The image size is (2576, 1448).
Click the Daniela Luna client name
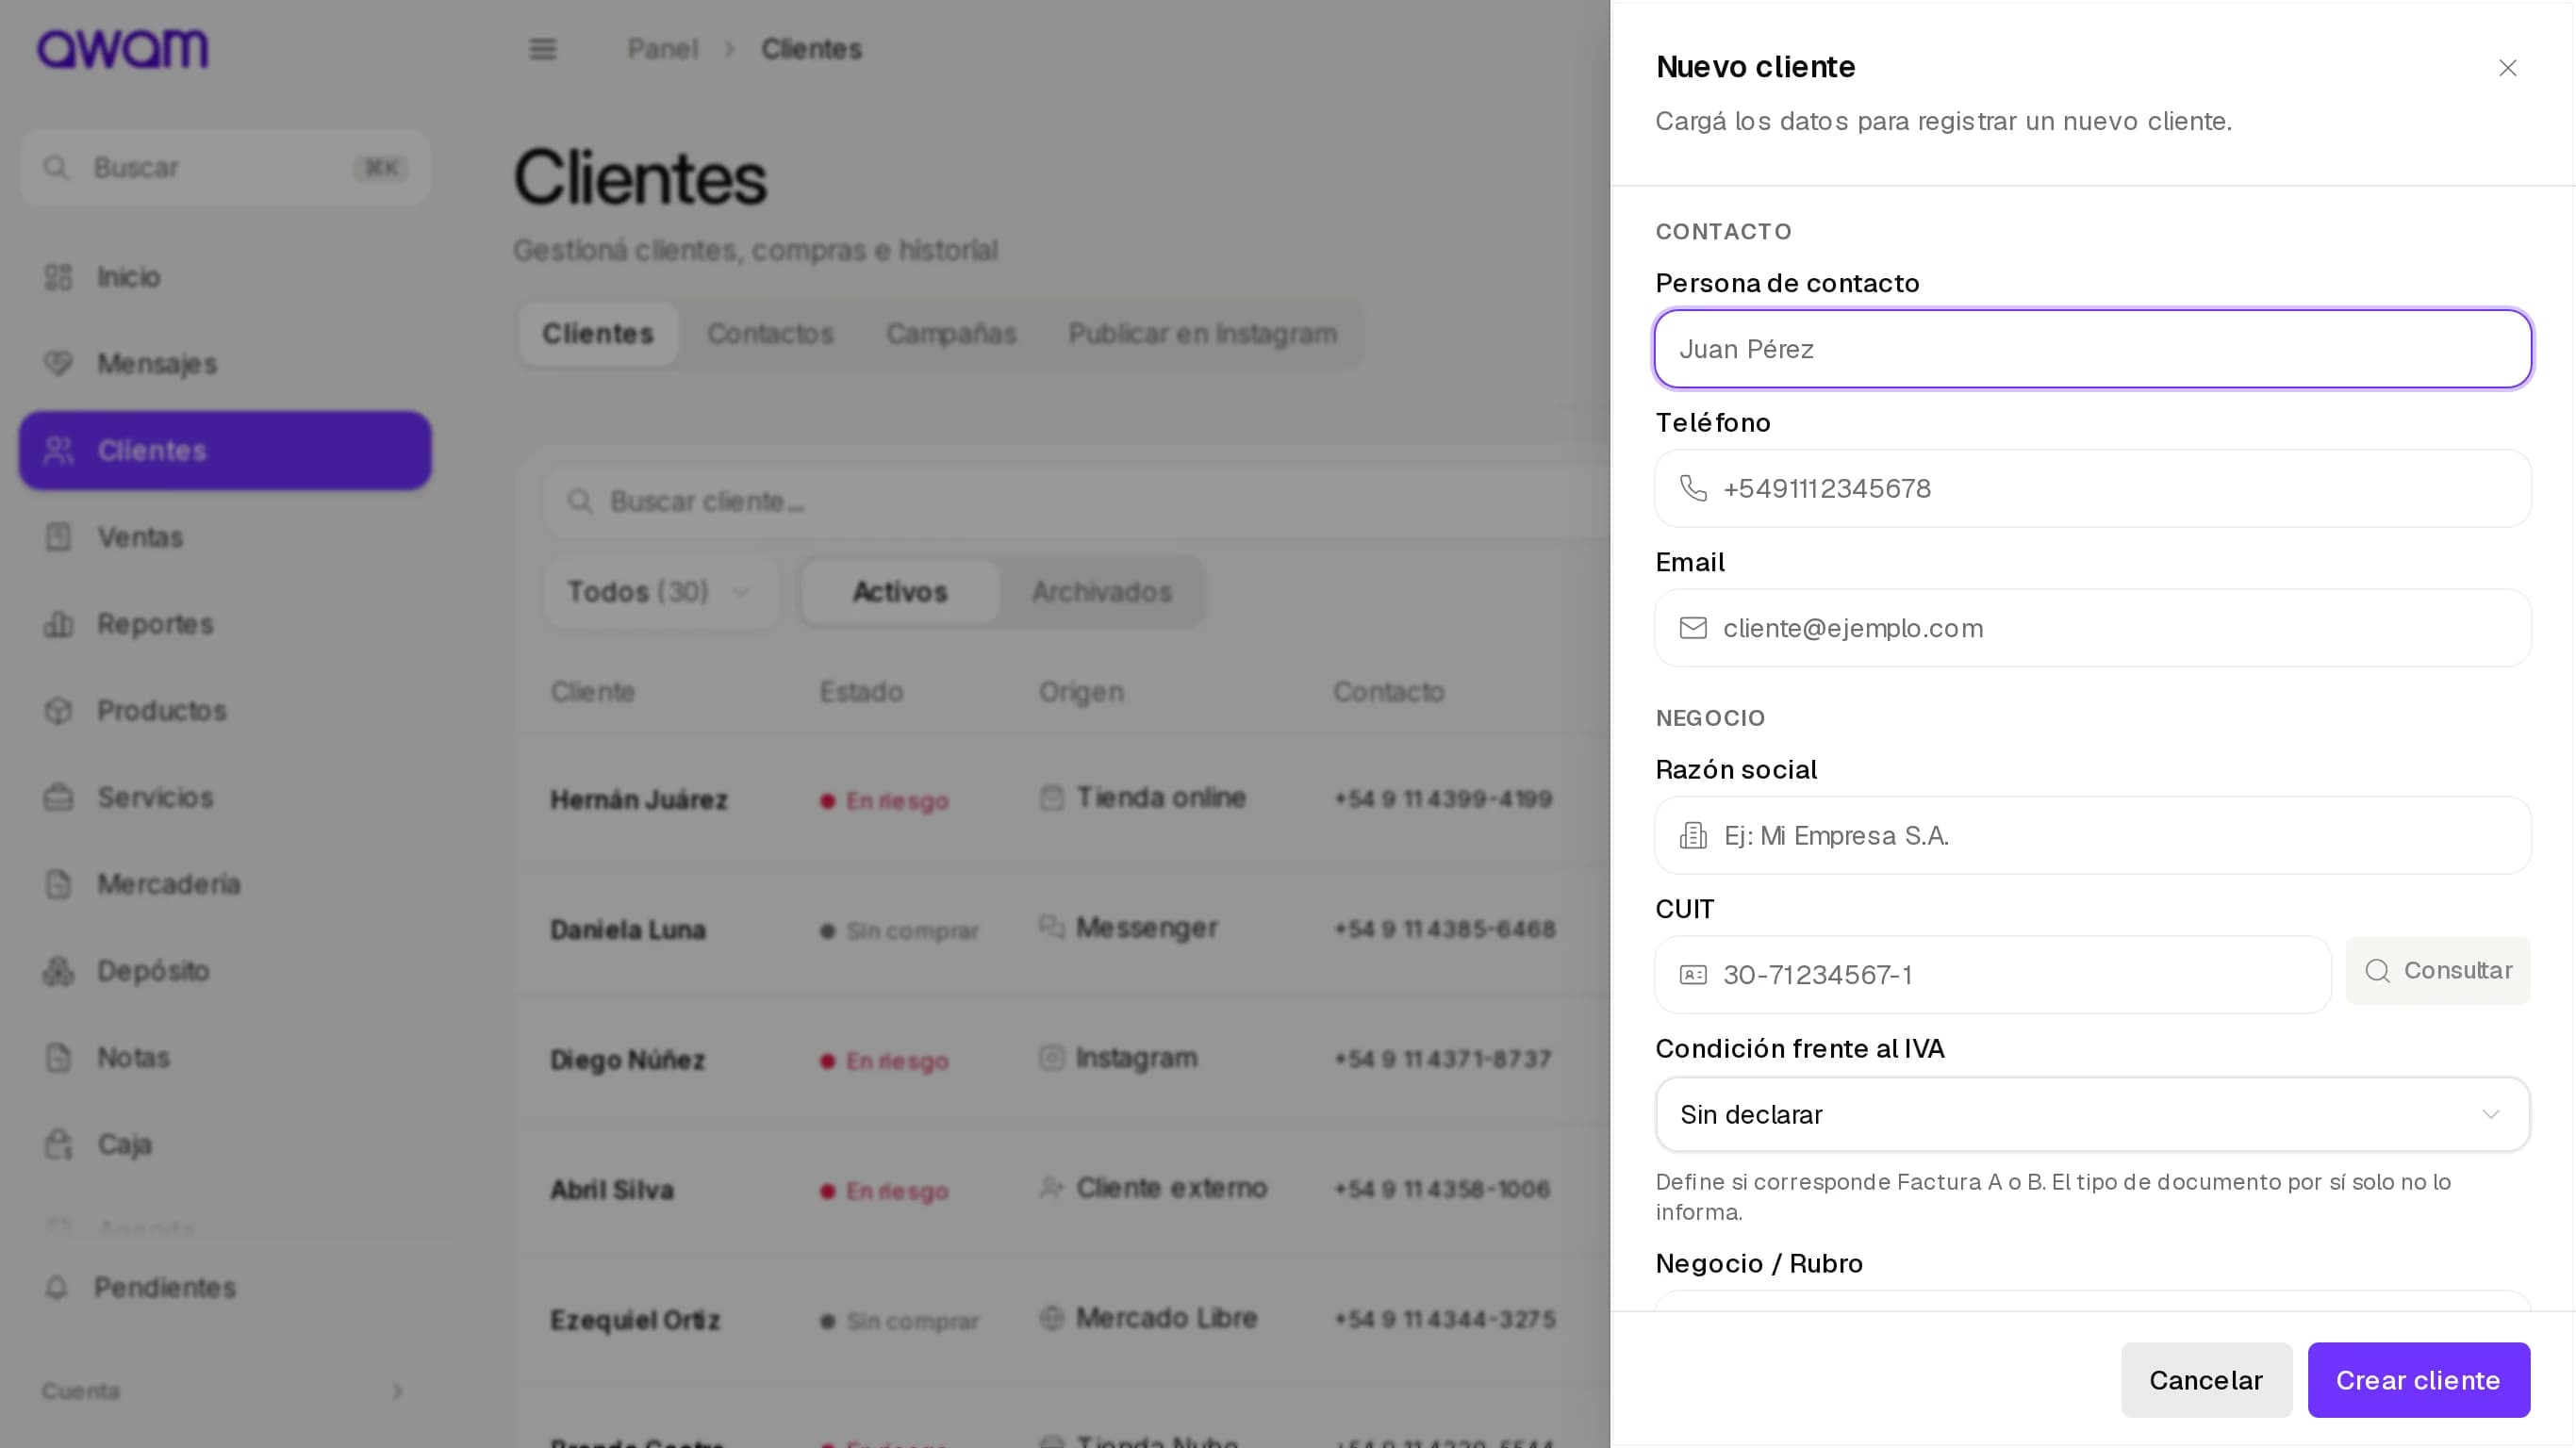click(627, 930)
